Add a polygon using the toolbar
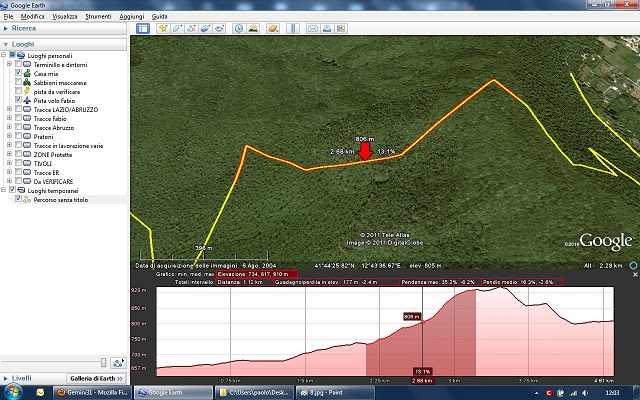This screenshot has height=400, width=640. point(177,28)
